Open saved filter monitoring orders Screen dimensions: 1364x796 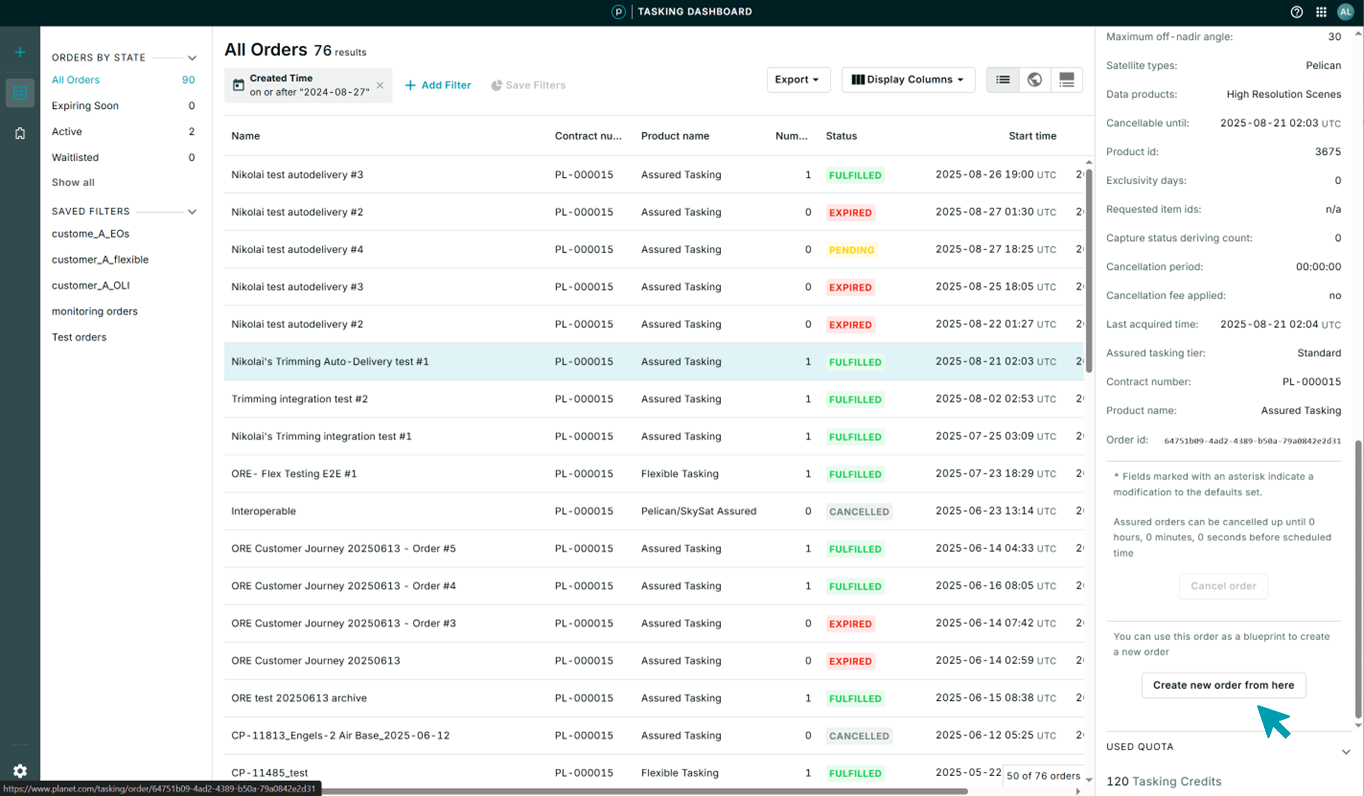pos(94,312)
